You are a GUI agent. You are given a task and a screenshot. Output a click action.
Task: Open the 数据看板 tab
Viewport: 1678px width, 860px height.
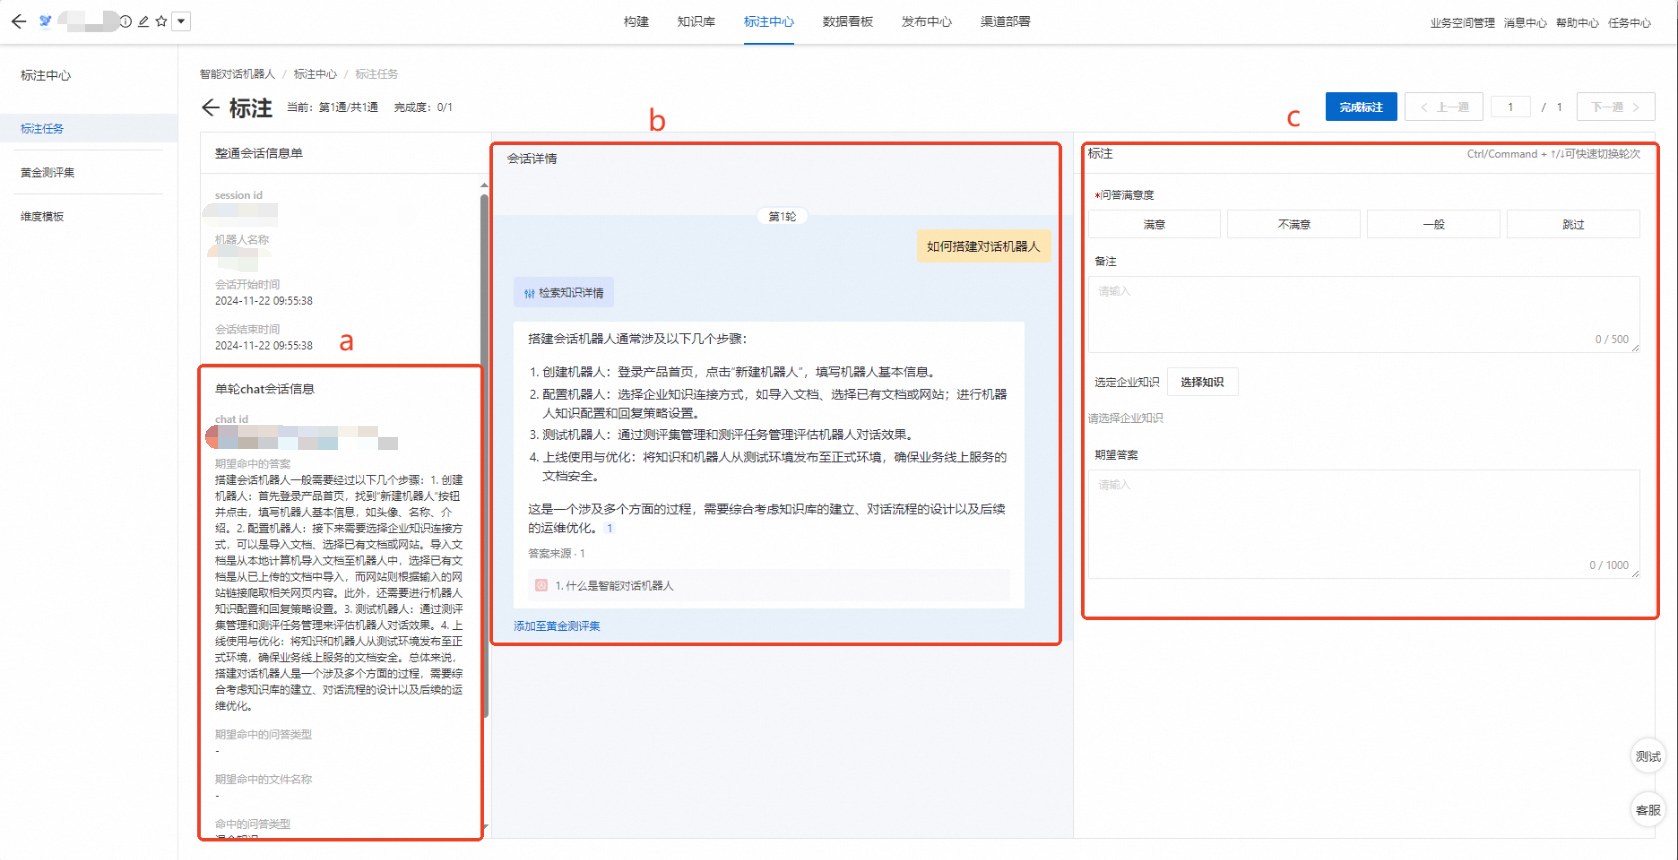tap(848, 22)
